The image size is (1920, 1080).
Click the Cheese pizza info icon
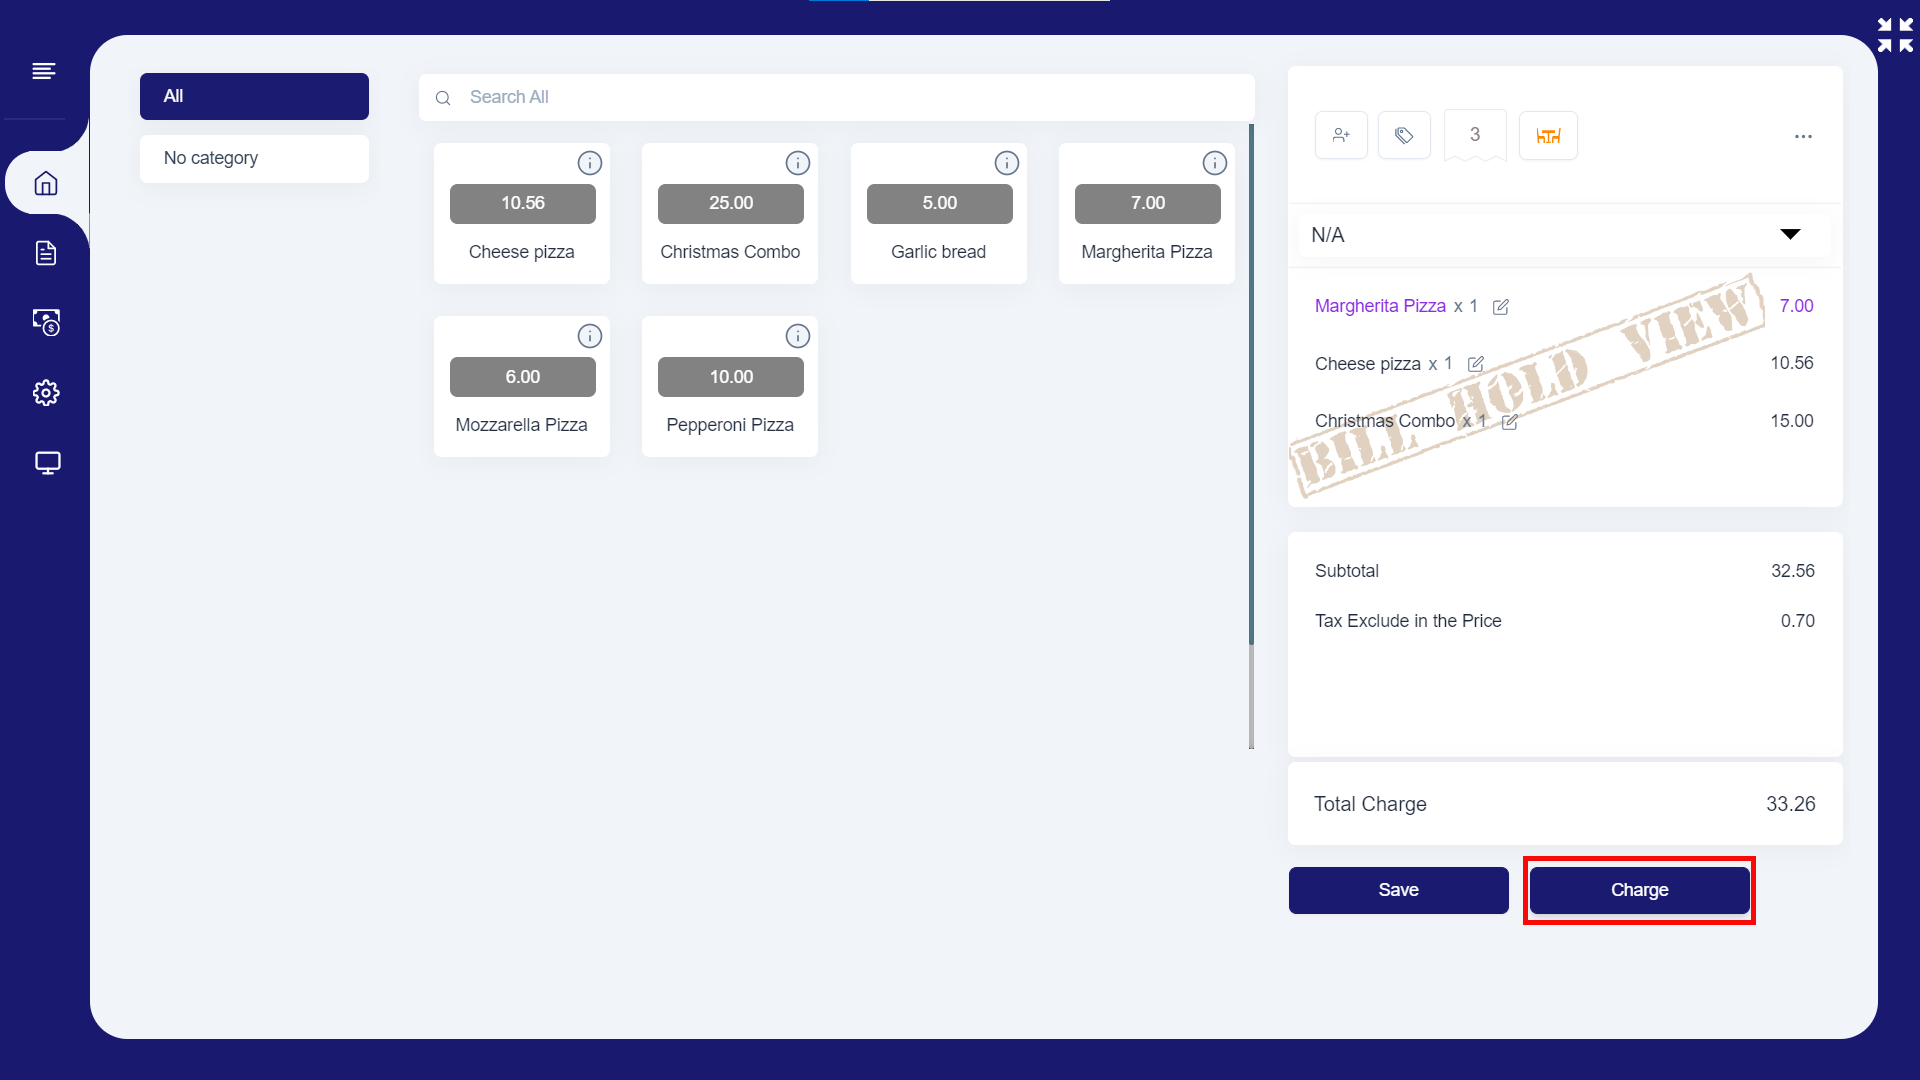tap(589, 163)
